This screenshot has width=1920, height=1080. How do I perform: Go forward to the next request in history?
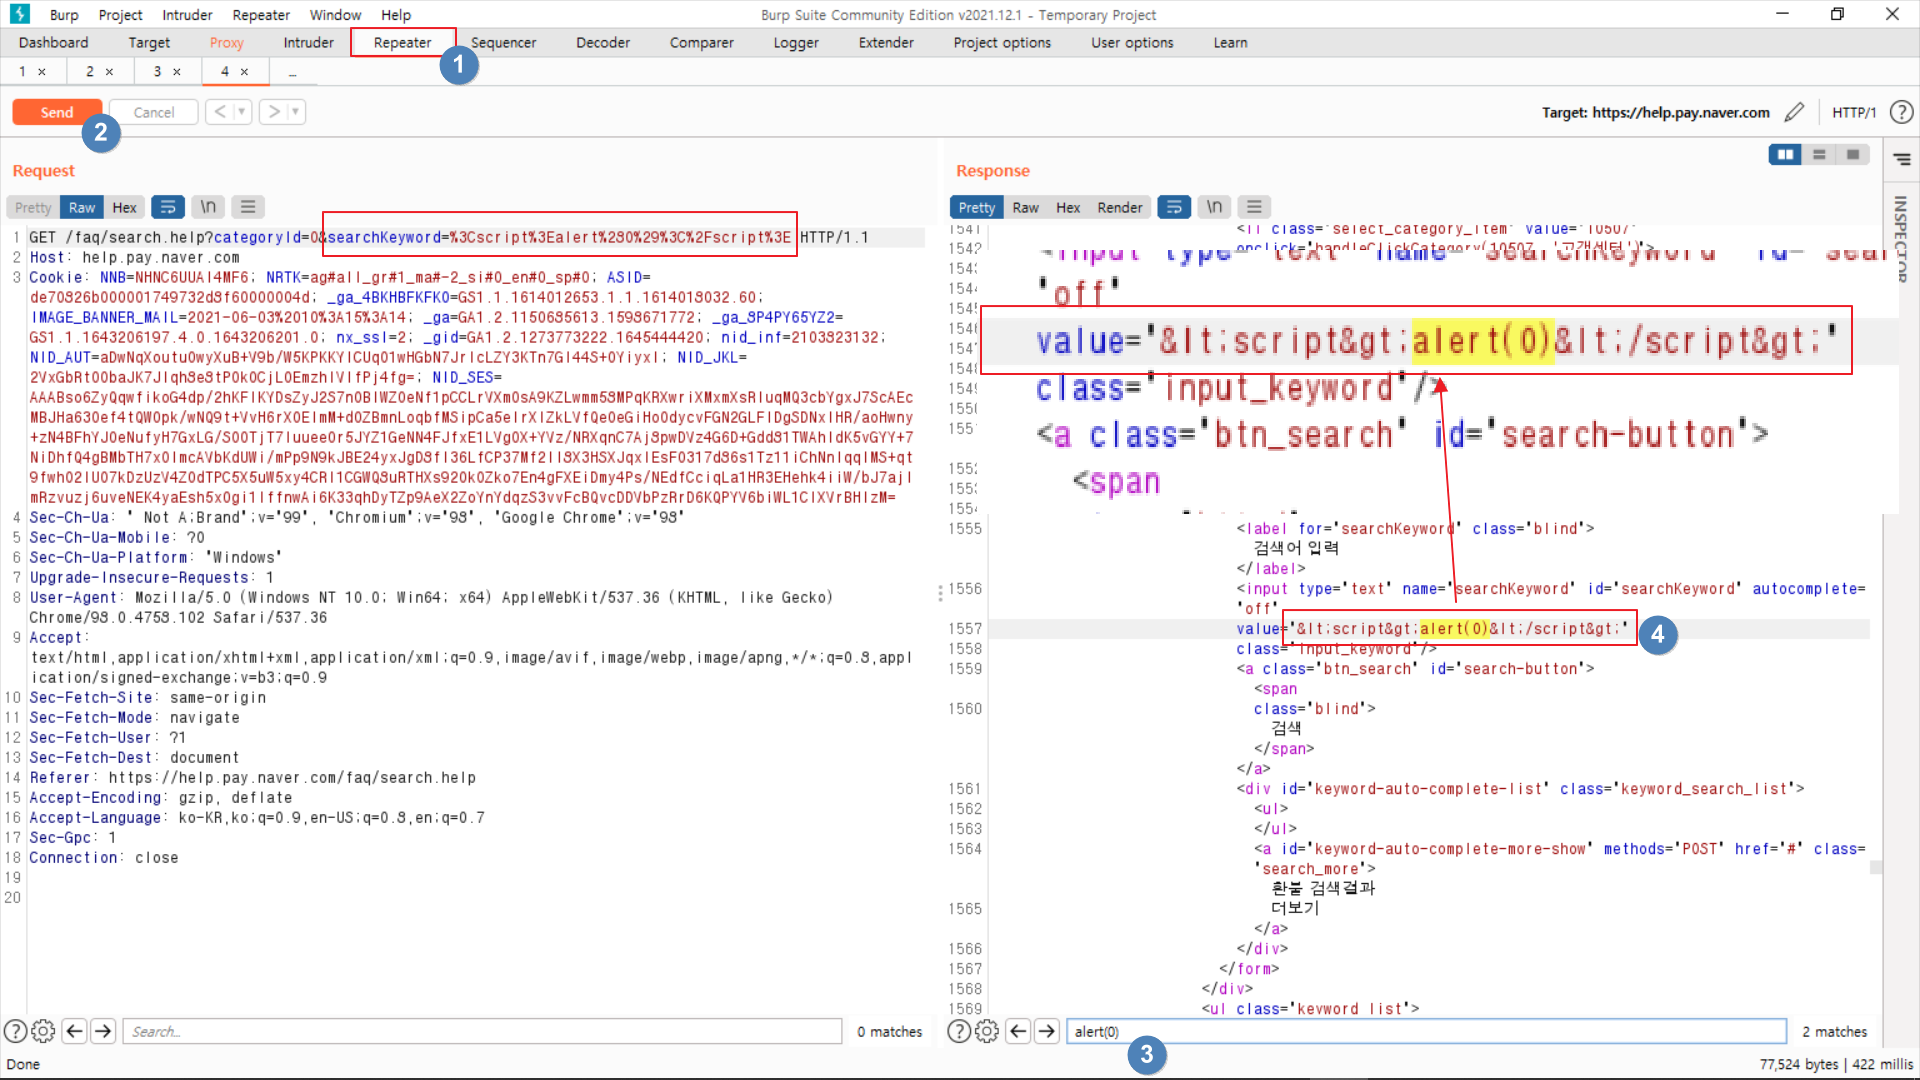tap(273, 112)
